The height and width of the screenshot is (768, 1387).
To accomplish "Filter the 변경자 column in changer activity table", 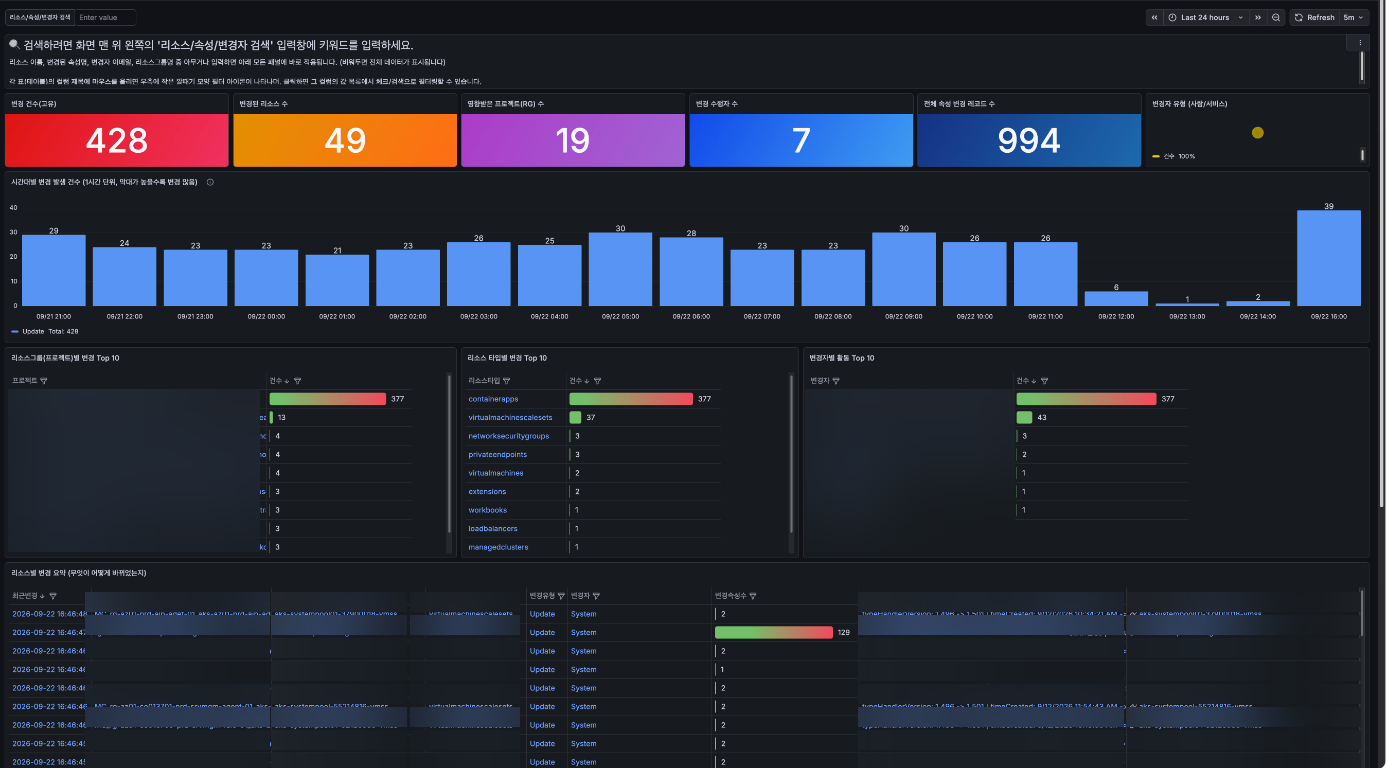I will tap(836, 380).
